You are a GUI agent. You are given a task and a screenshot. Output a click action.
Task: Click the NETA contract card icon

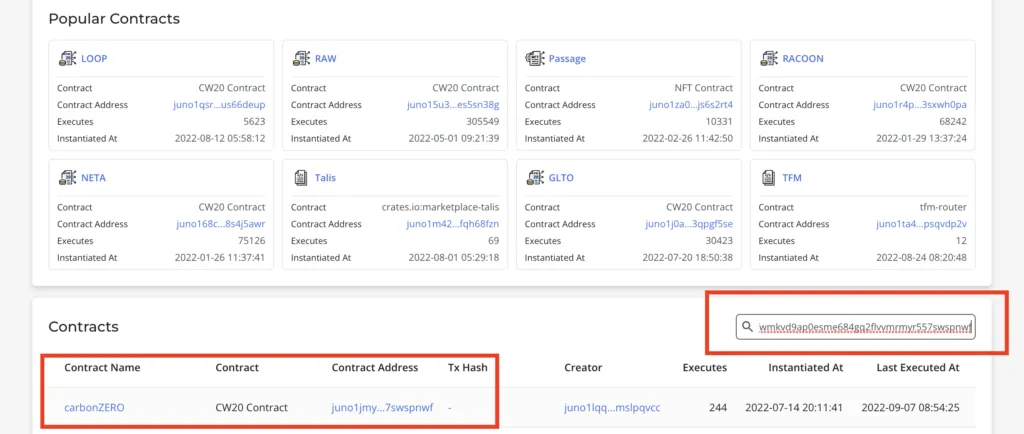67,178
